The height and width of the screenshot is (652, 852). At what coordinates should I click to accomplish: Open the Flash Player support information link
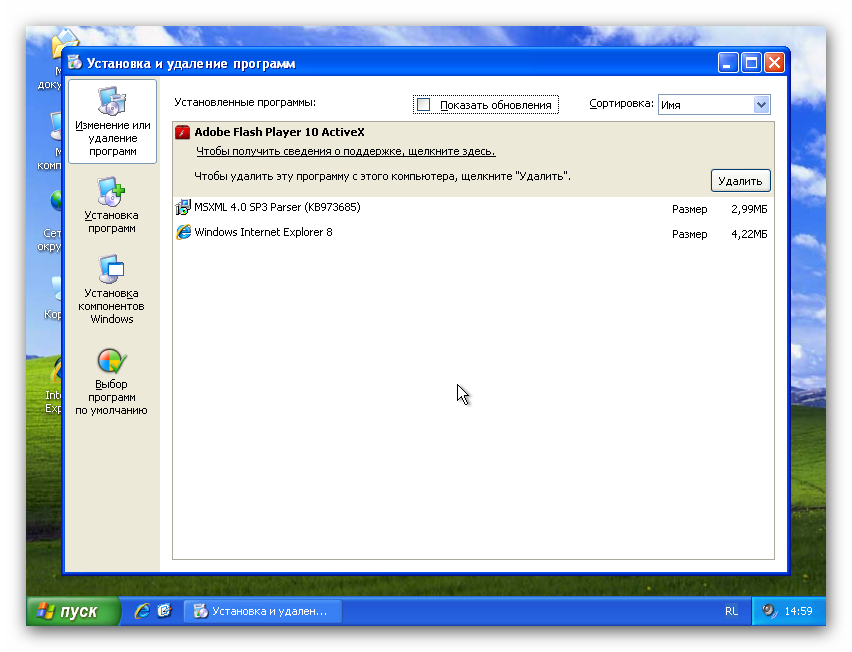click(345, 152)
